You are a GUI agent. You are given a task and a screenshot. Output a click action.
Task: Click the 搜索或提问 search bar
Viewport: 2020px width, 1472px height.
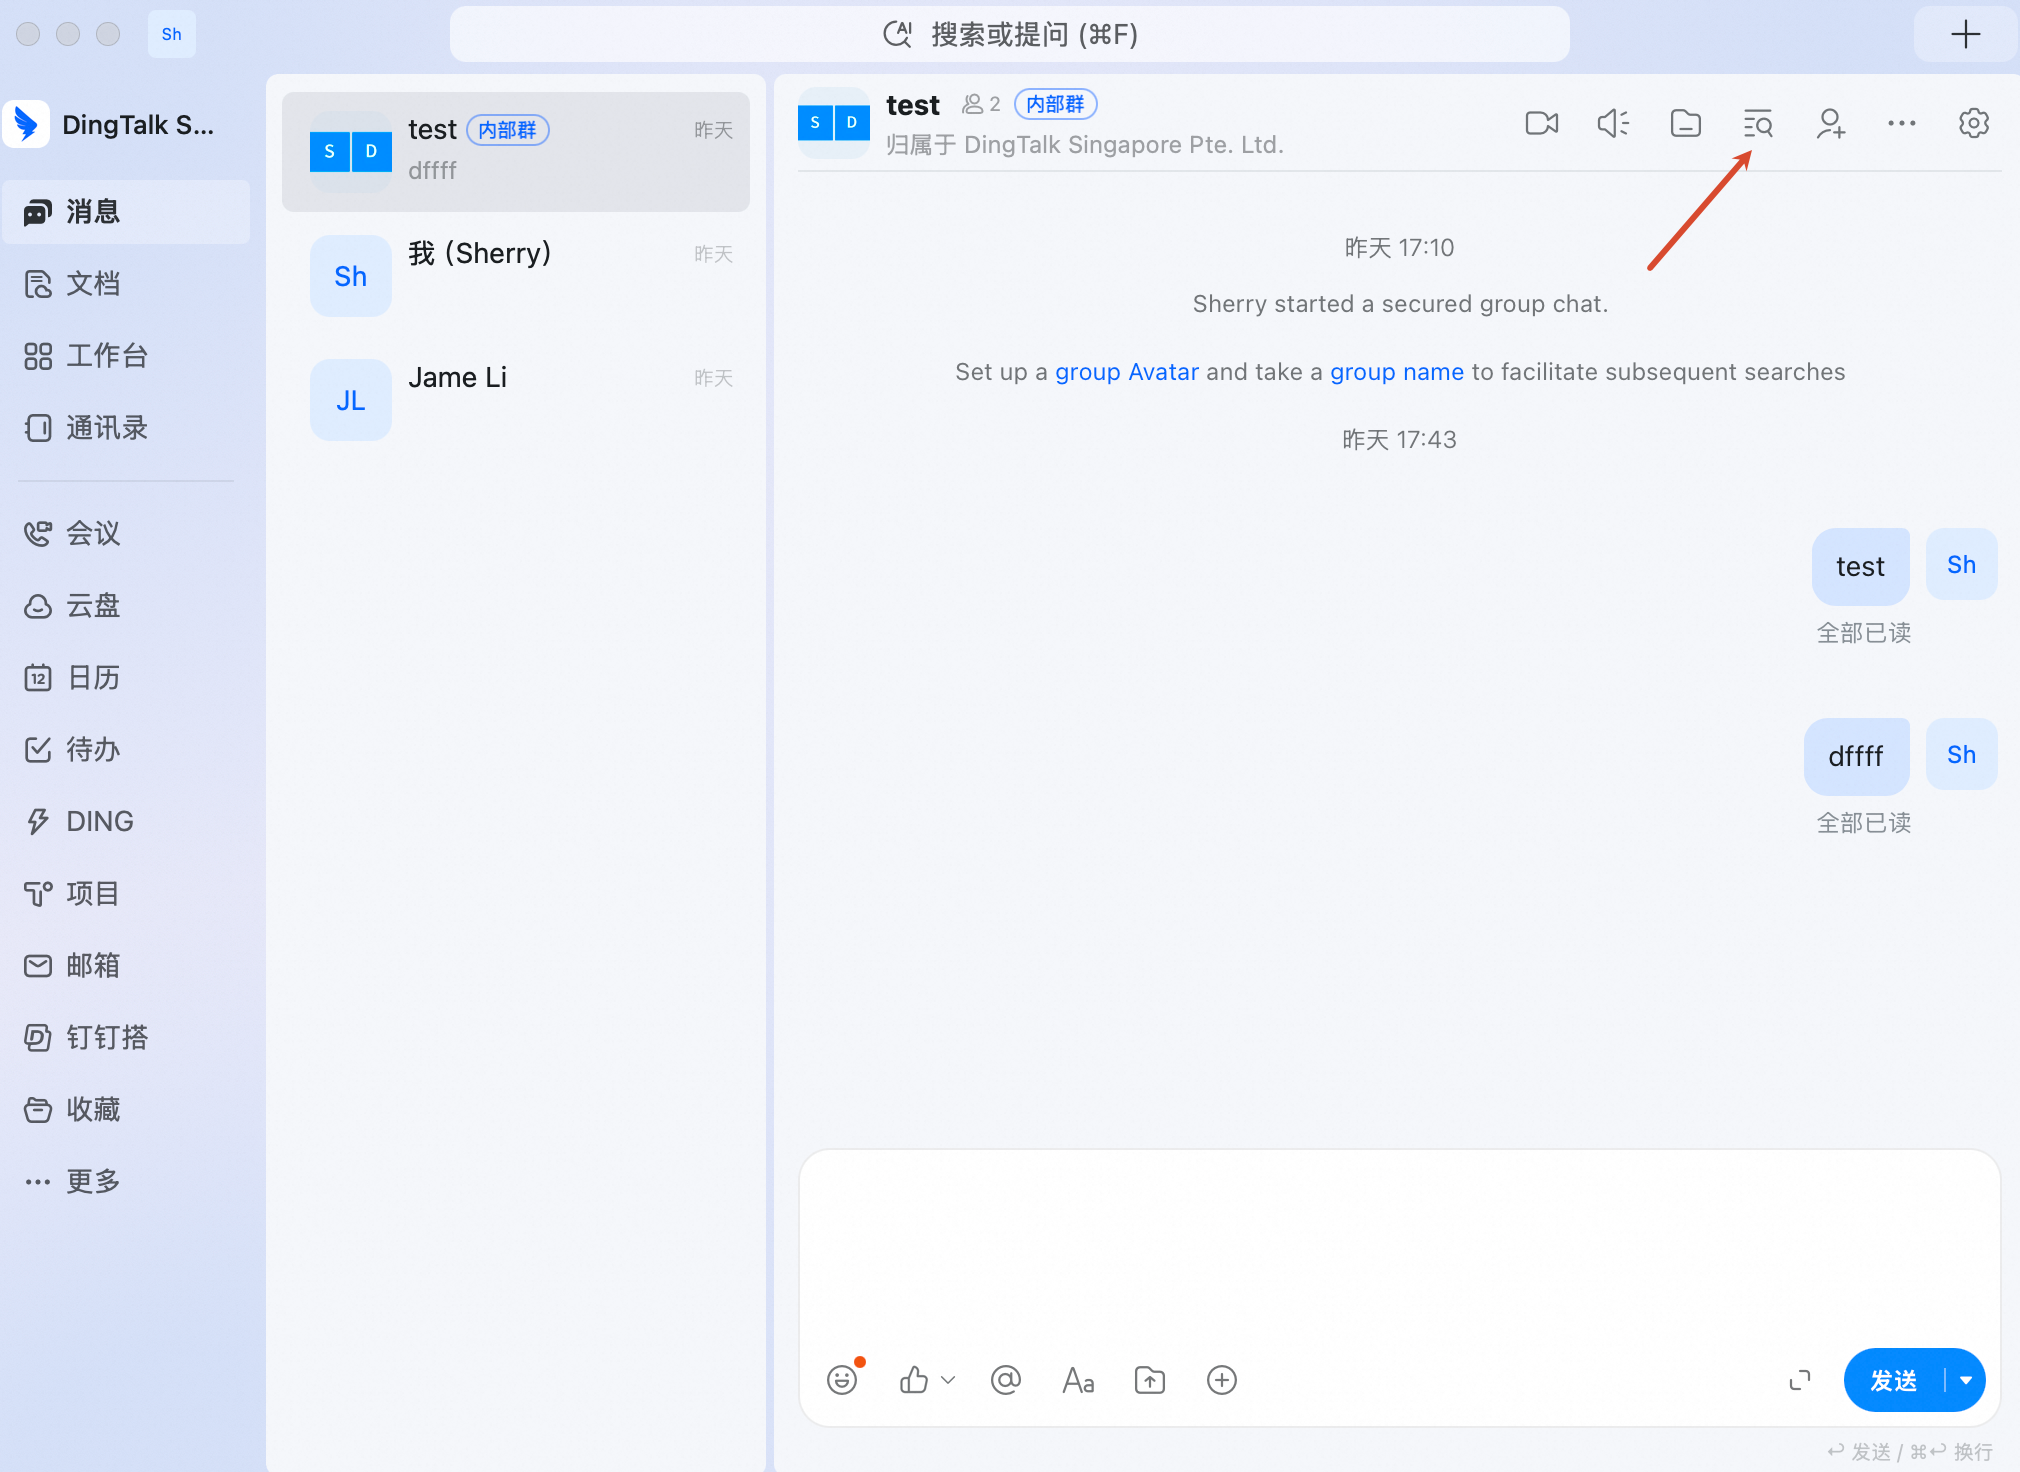[x=1009, y=34]
